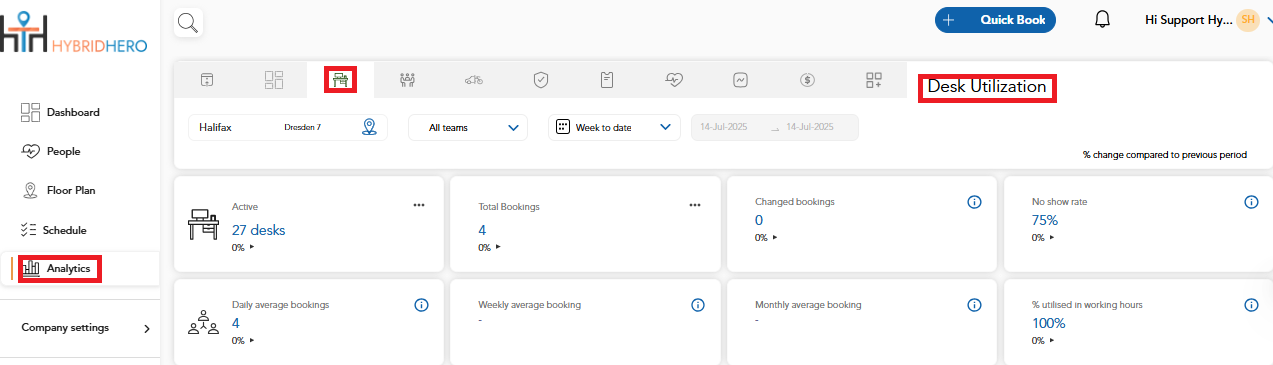Viewport: 1273px width, 365px height.
Task: Click the 100% utilised value
Action: click(1048, 323)
